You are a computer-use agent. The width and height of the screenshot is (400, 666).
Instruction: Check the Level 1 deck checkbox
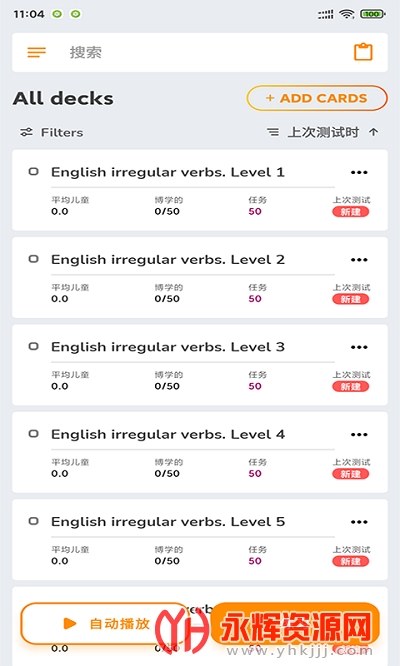tap(34, 172)
